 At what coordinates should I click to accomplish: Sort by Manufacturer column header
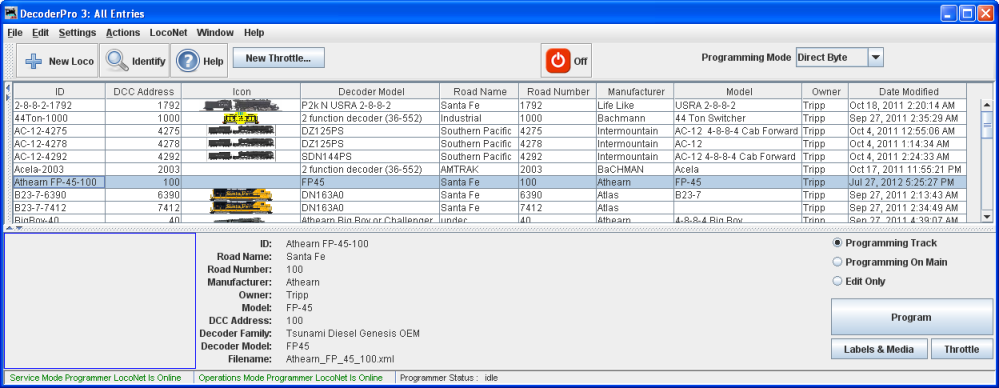click(635, 92)
